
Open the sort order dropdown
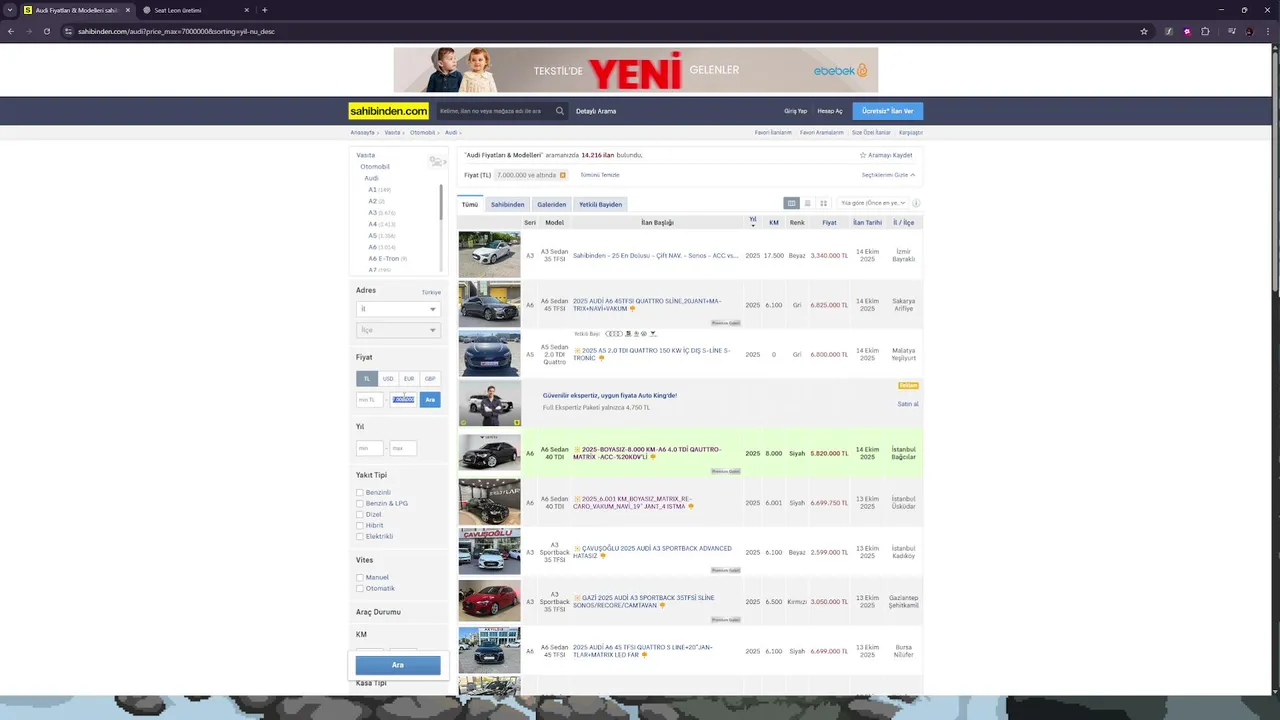click(x=872, y=203)
